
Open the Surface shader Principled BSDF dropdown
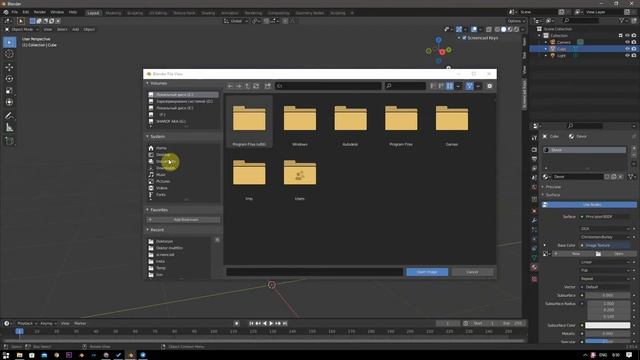click(605, 217)
